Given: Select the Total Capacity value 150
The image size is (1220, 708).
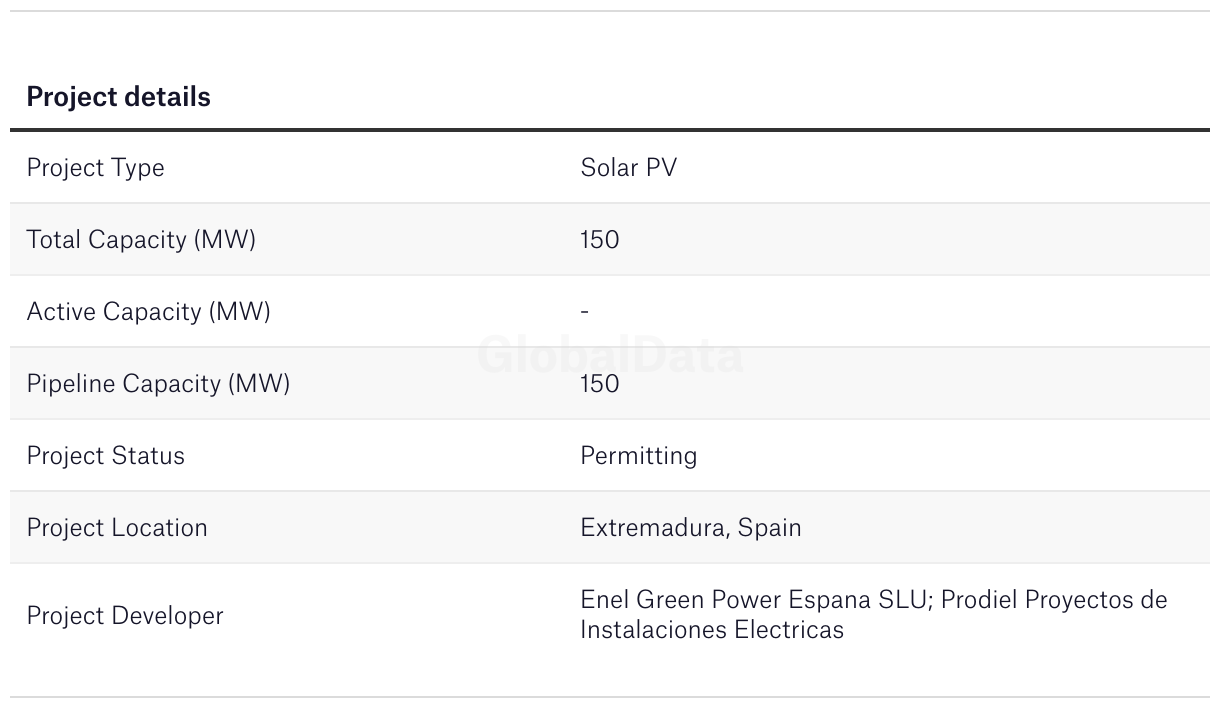Looking at the screenshot, I should 599,240.
